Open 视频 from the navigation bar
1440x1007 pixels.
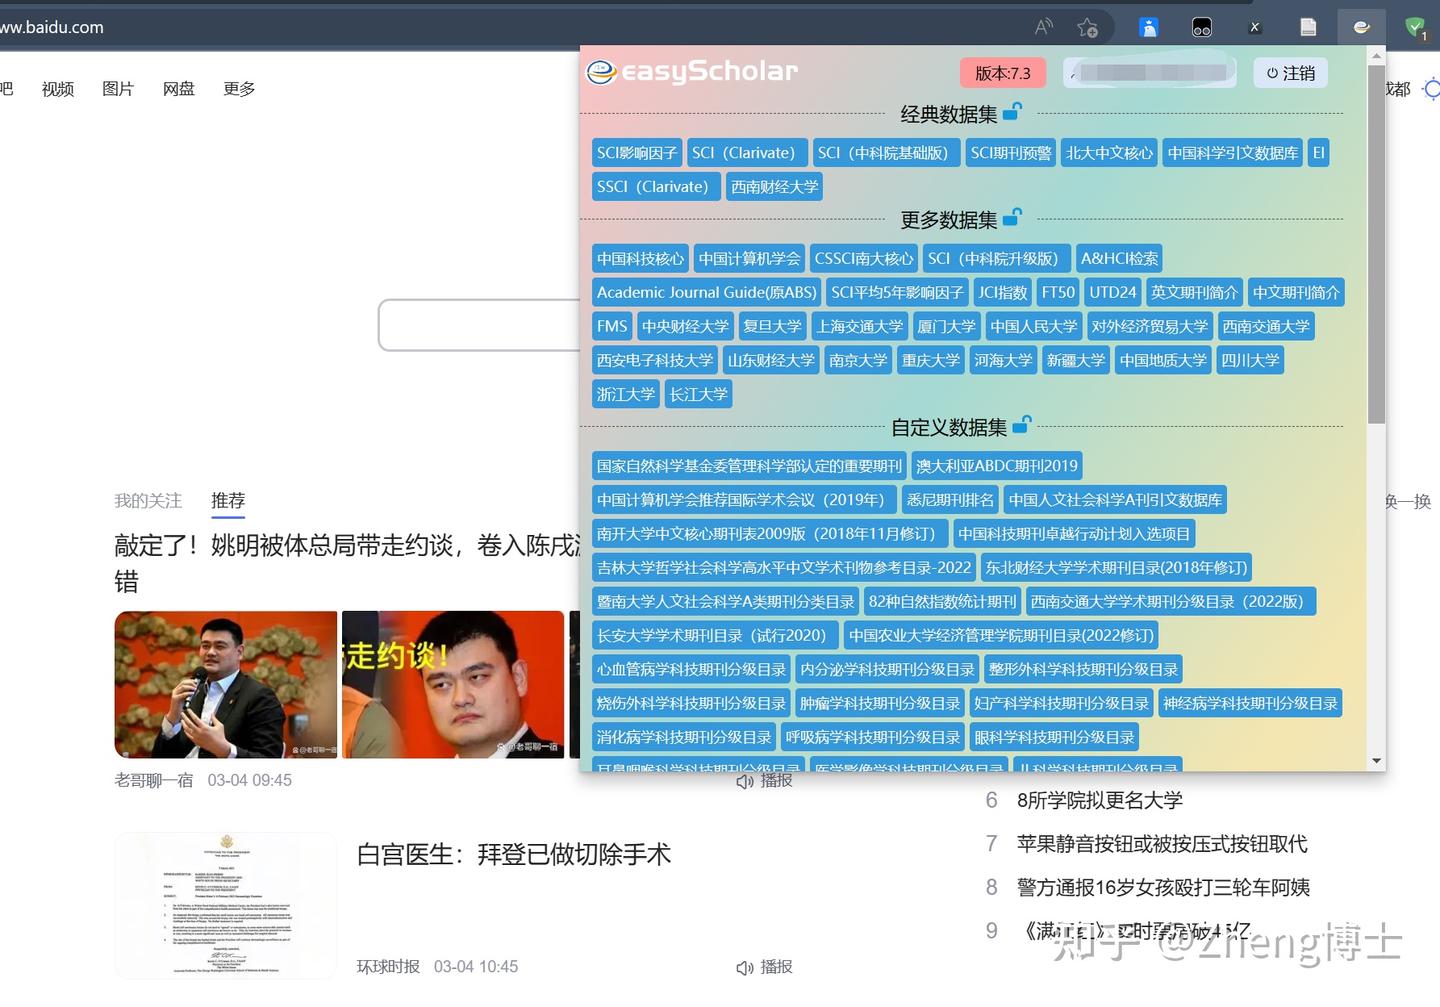pos(57,88)
